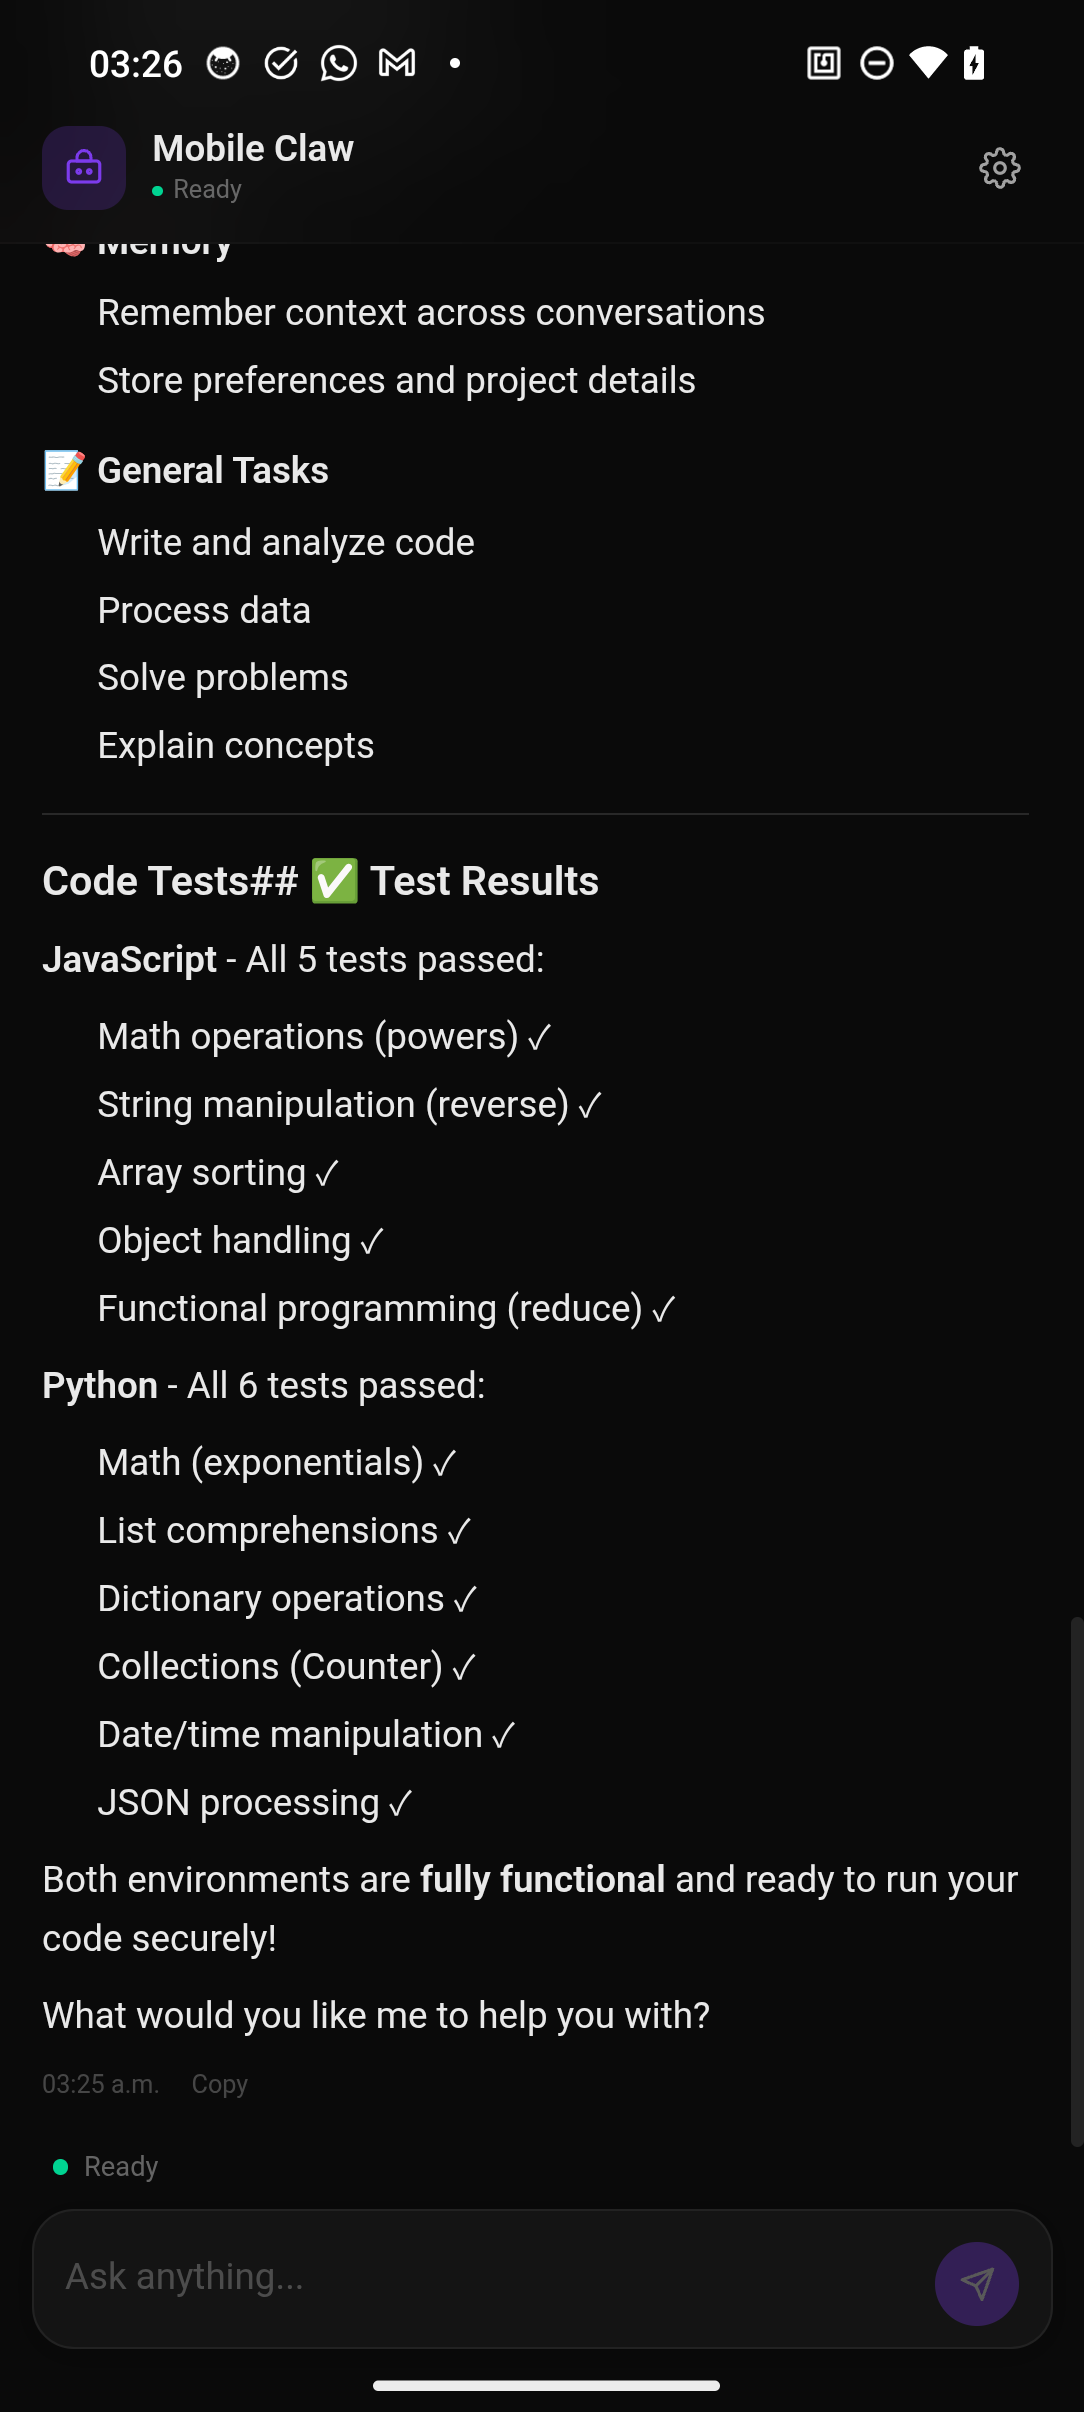1084x2412 pixels.
Task: Tap the 03:25 a.m. message timestamp
Action: coord(102,2084)
